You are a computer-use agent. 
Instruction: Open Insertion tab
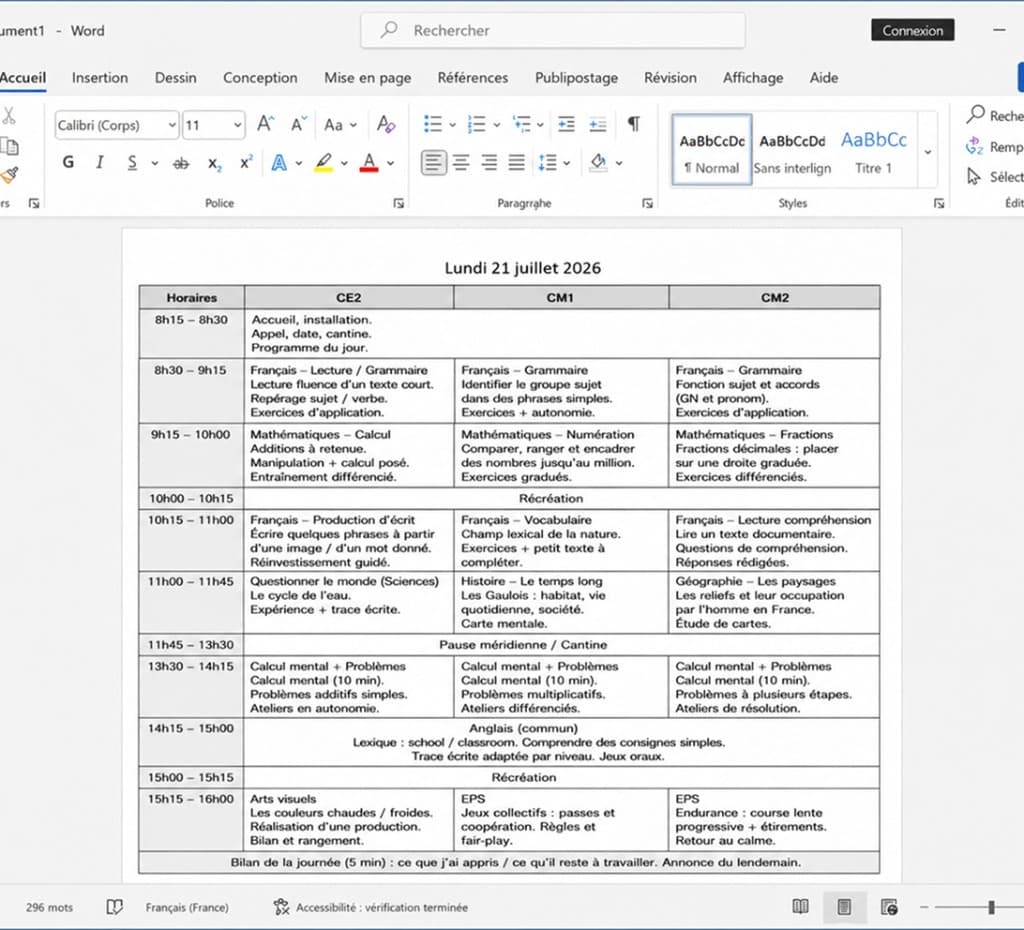tap(100, 78)
